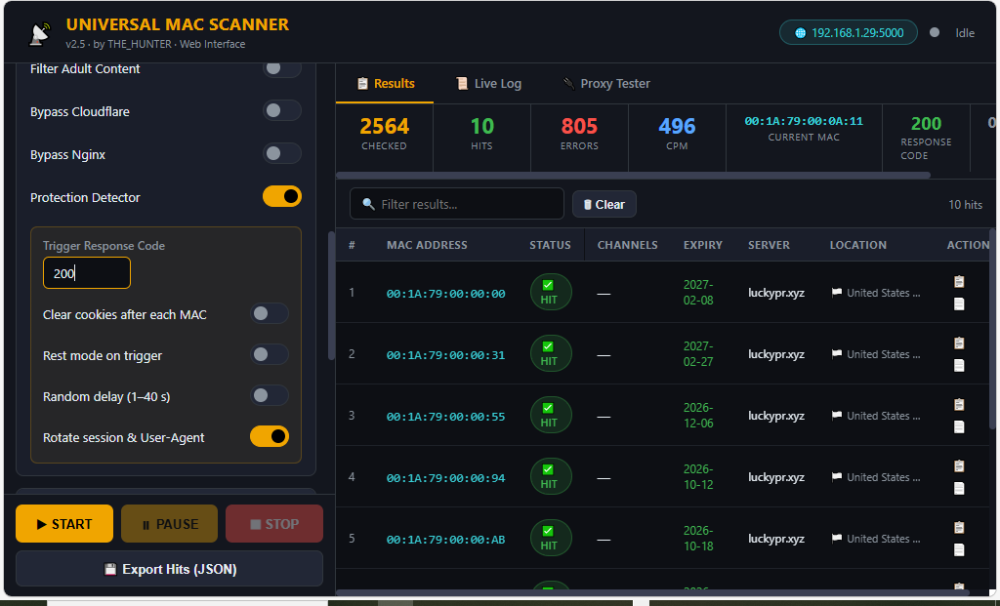Viewport: 1000px width, 606px height.
Task: Copy icon for row 00:1A:79:00:00:94
Action: pos(959,466)
